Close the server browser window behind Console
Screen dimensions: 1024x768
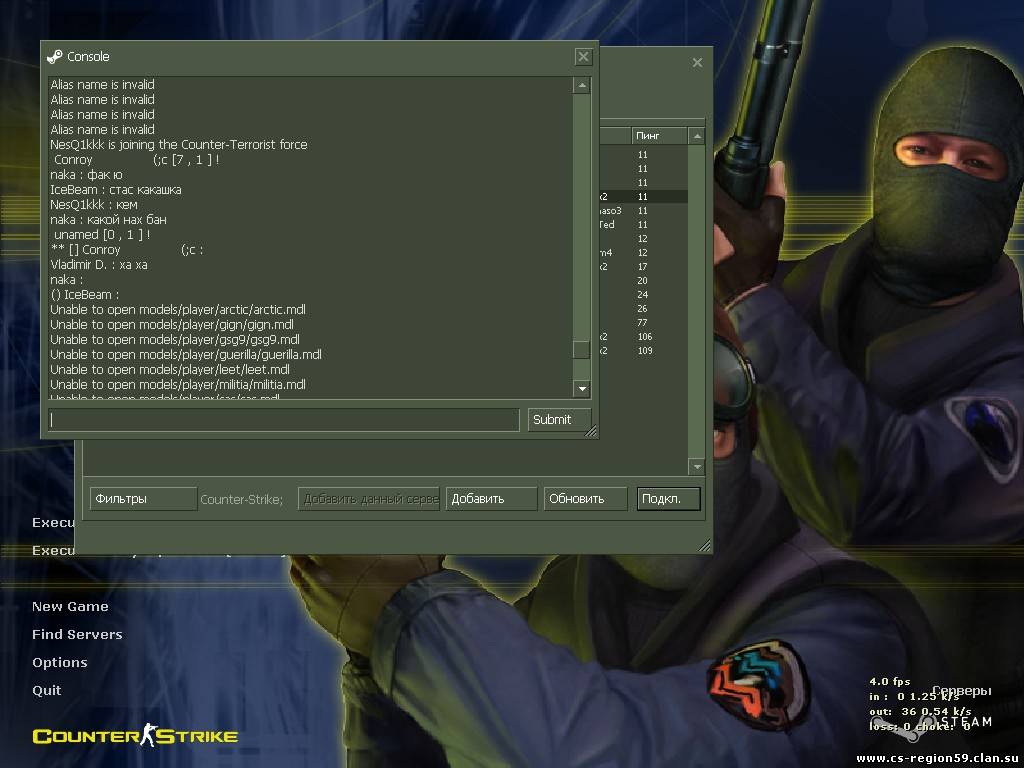697,63
